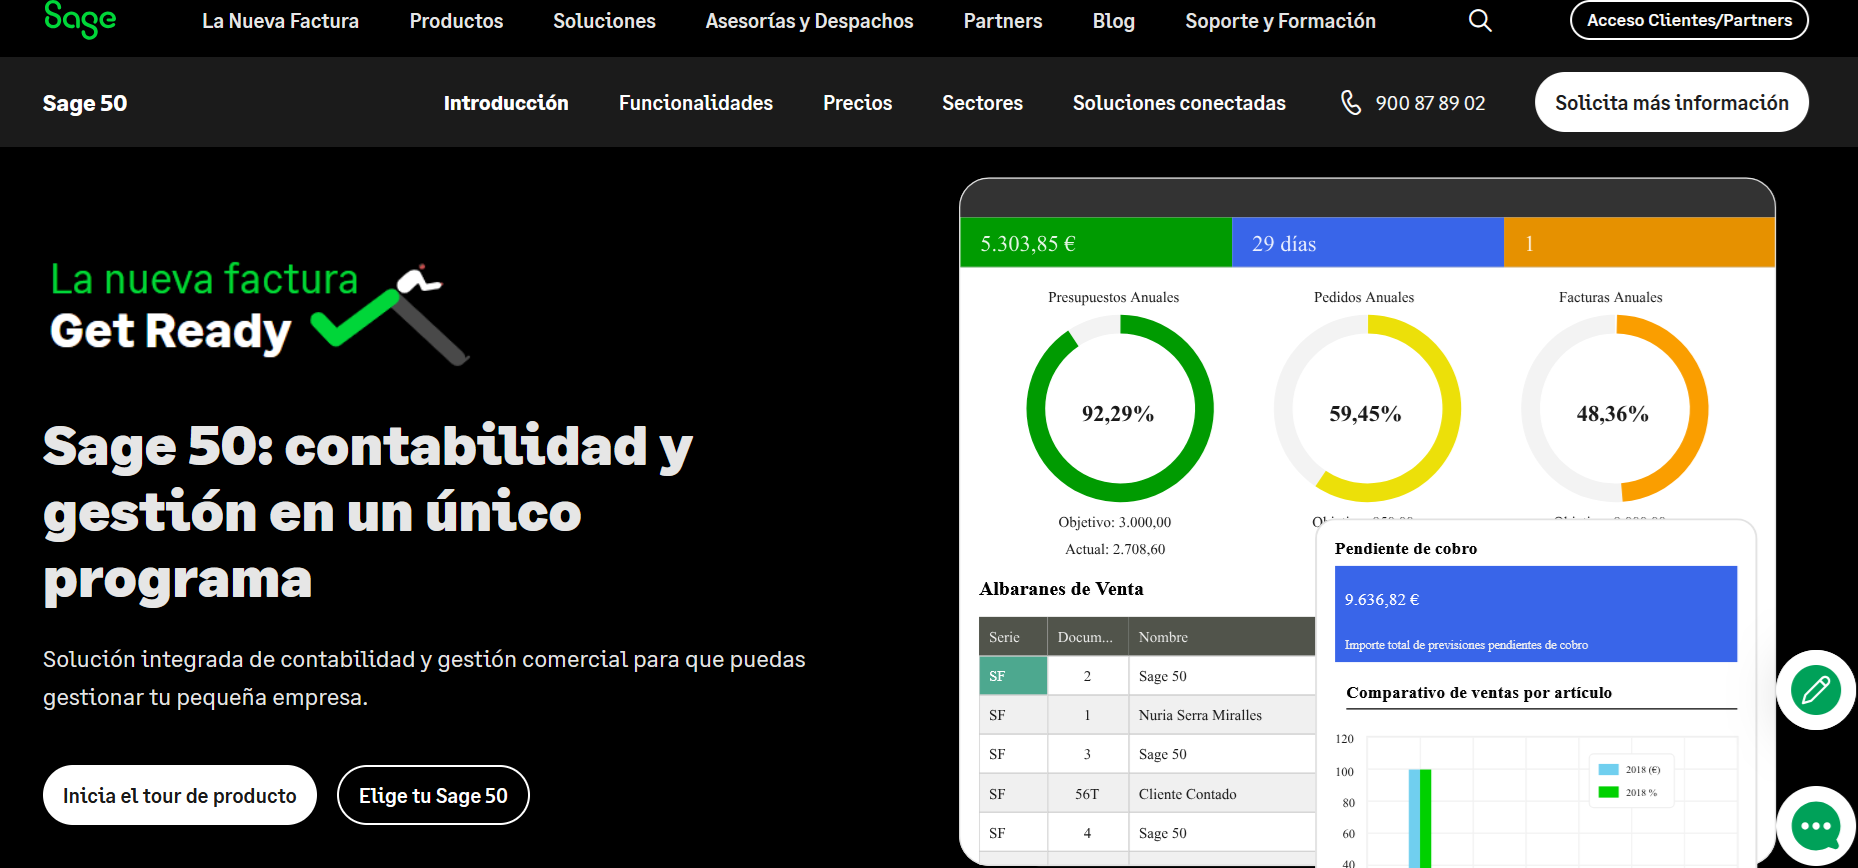Open the Partners menu
The width and height of the screenshot is (1858, 868).
(x=1003, y=21)
